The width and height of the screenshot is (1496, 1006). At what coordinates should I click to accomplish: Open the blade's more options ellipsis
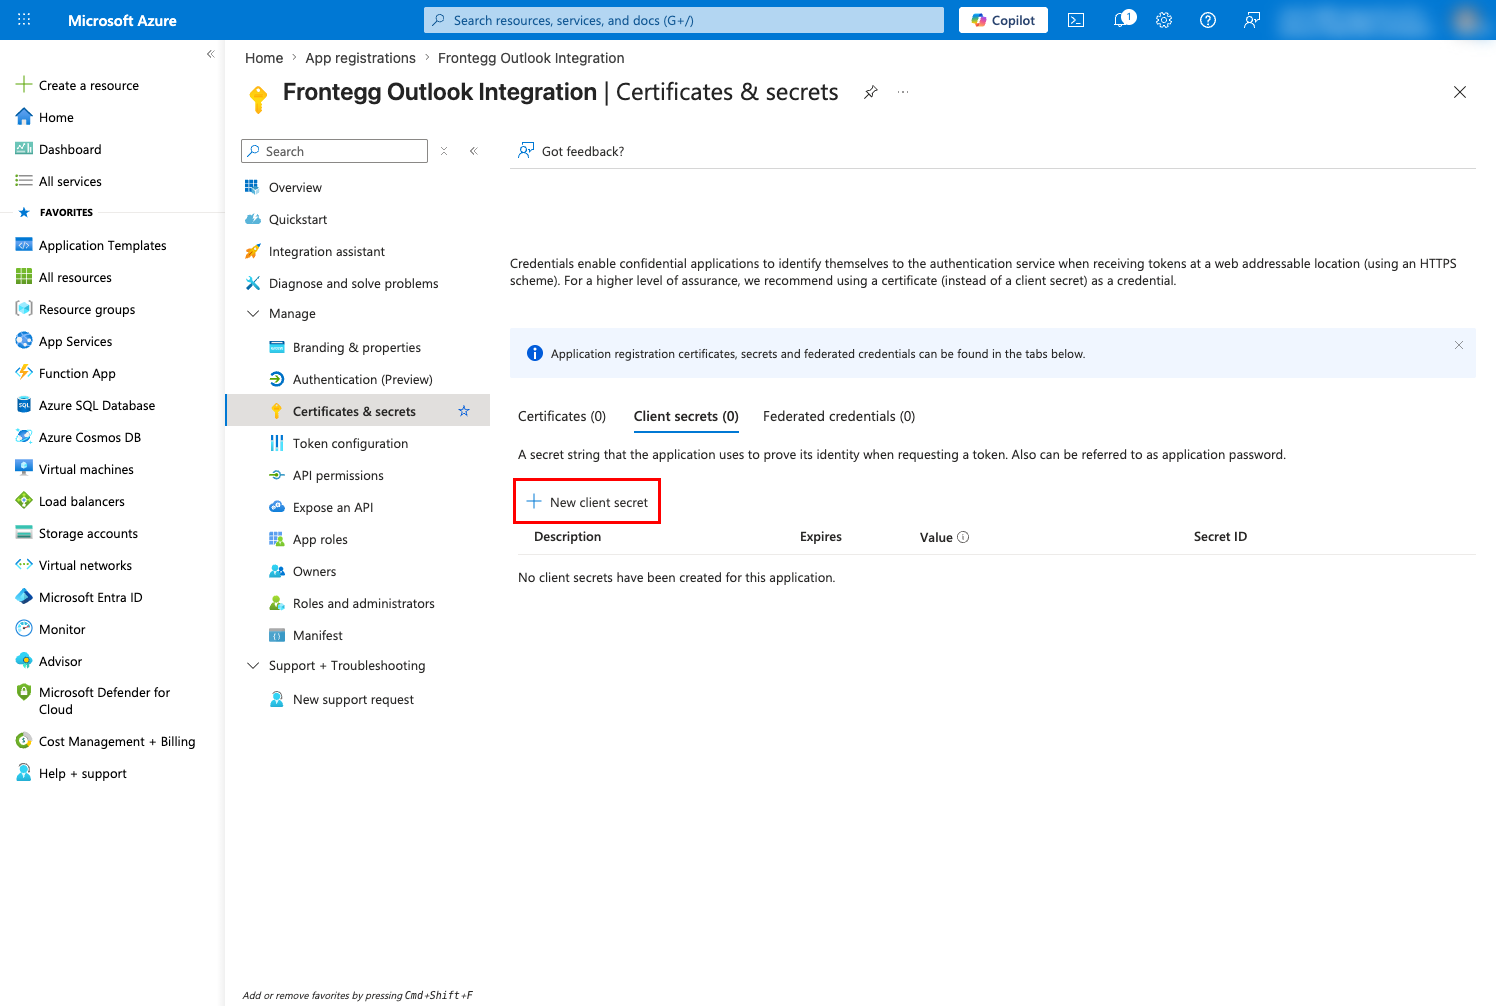coord(903,92)
